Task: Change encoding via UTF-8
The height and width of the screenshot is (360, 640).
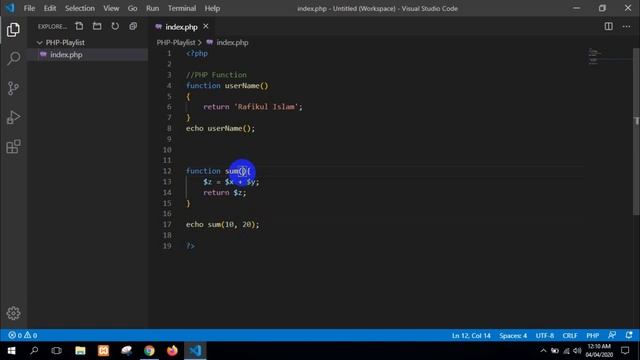Action: pos(544,336)
